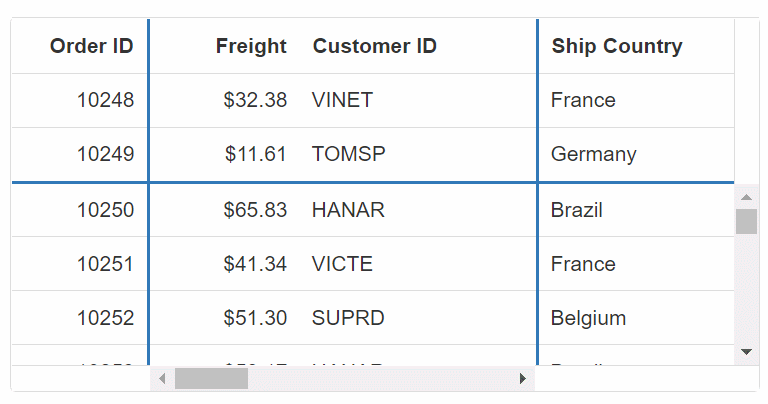Click the horizontal scrollbar thumb
Screen dimensions: 768x404
[x=211, y=378]
